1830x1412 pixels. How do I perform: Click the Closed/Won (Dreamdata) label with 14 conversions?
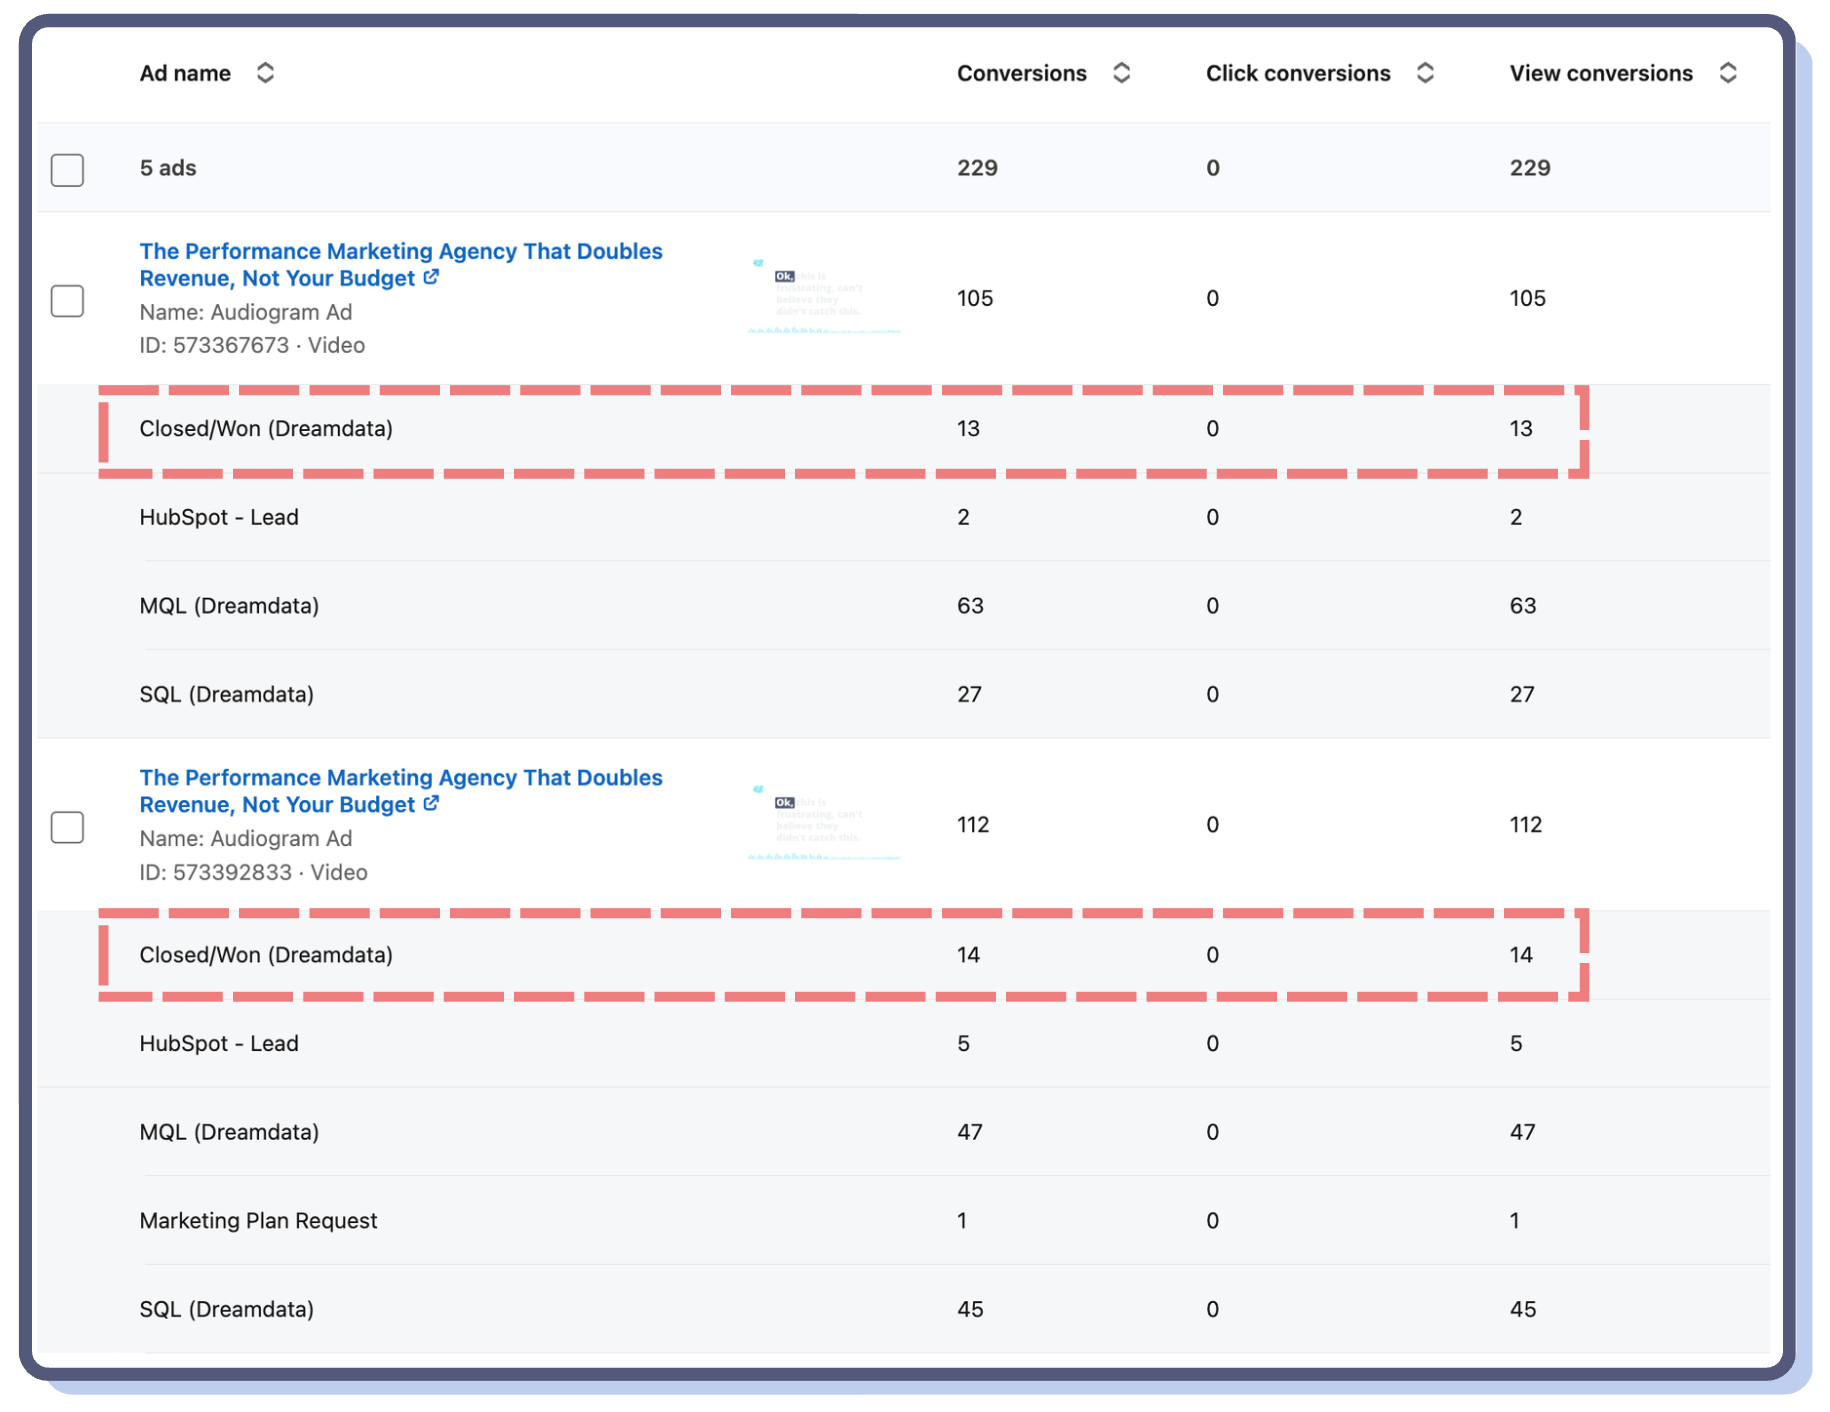click(x=266, y=955)
